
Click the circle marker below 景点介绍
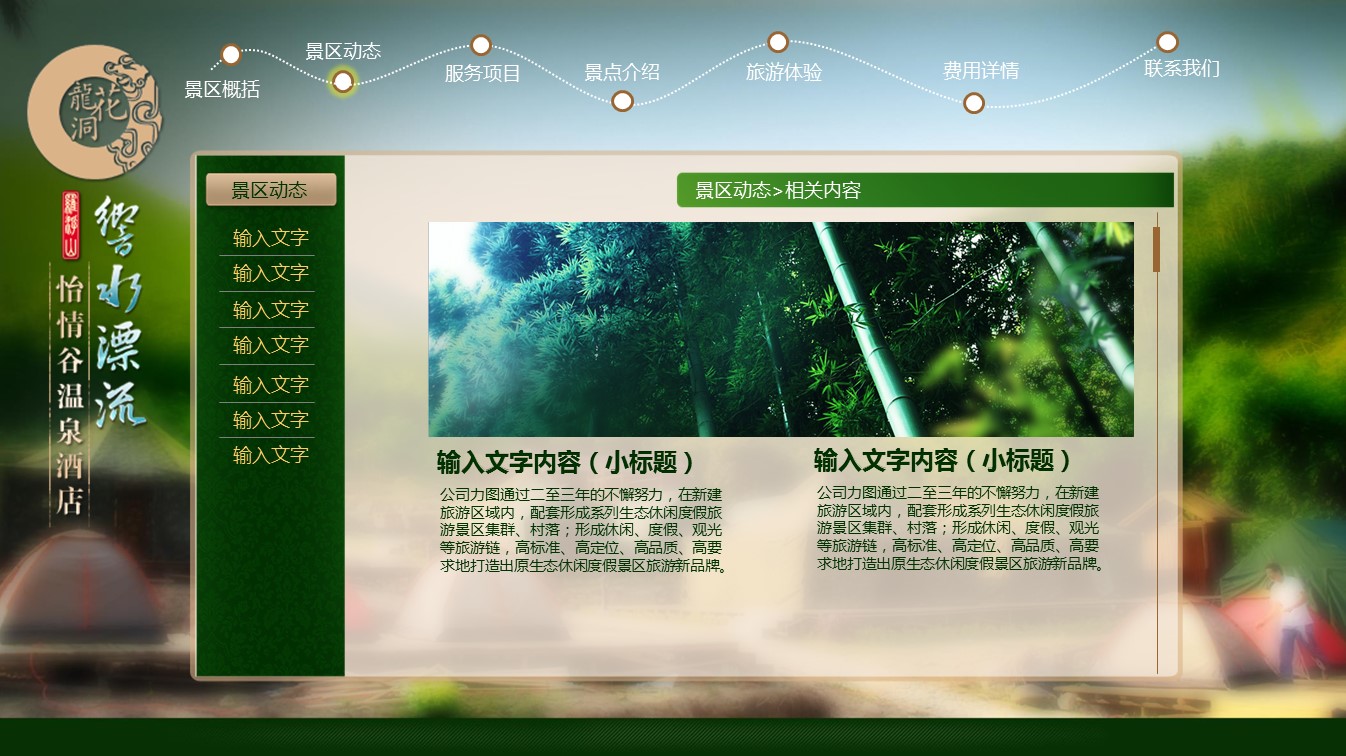tap(622, 101)
